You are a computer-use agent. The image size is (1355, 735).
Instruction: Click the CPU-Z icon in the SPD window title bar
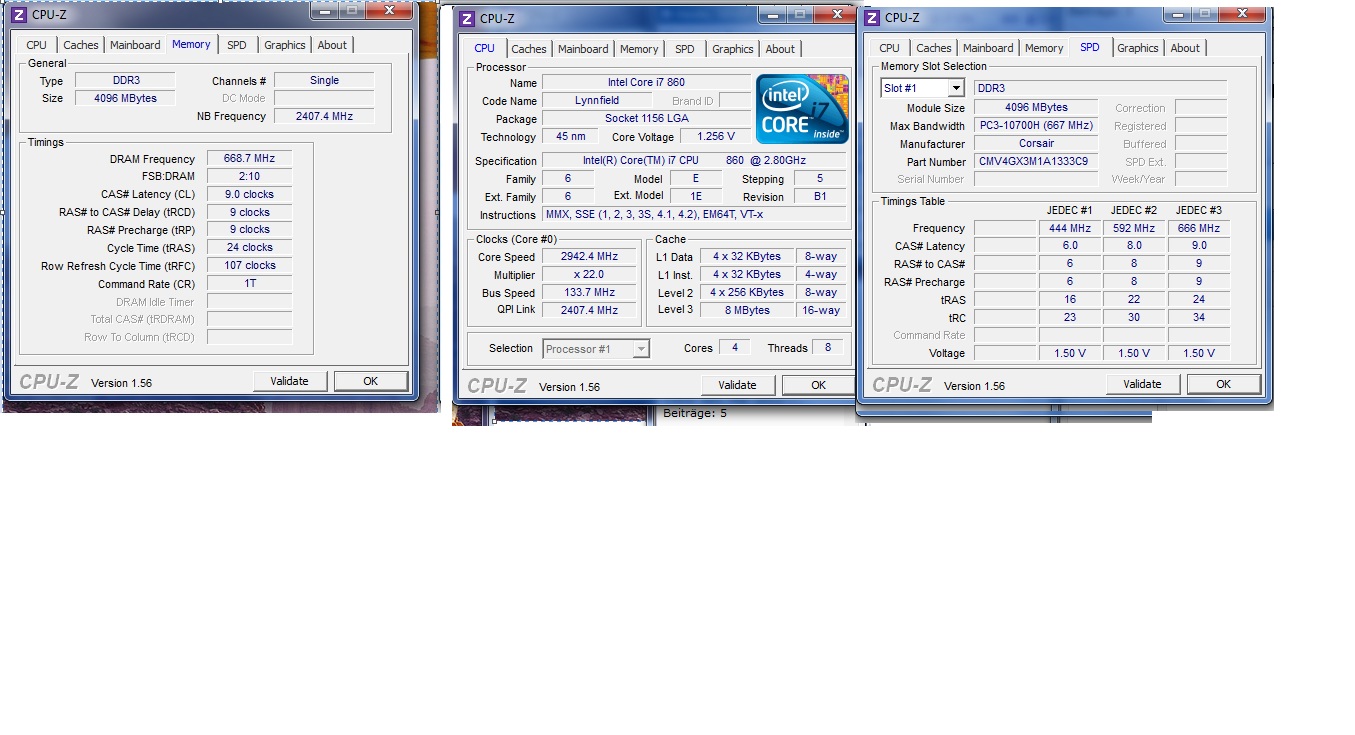pyautogui.click(x=872, y=18)
